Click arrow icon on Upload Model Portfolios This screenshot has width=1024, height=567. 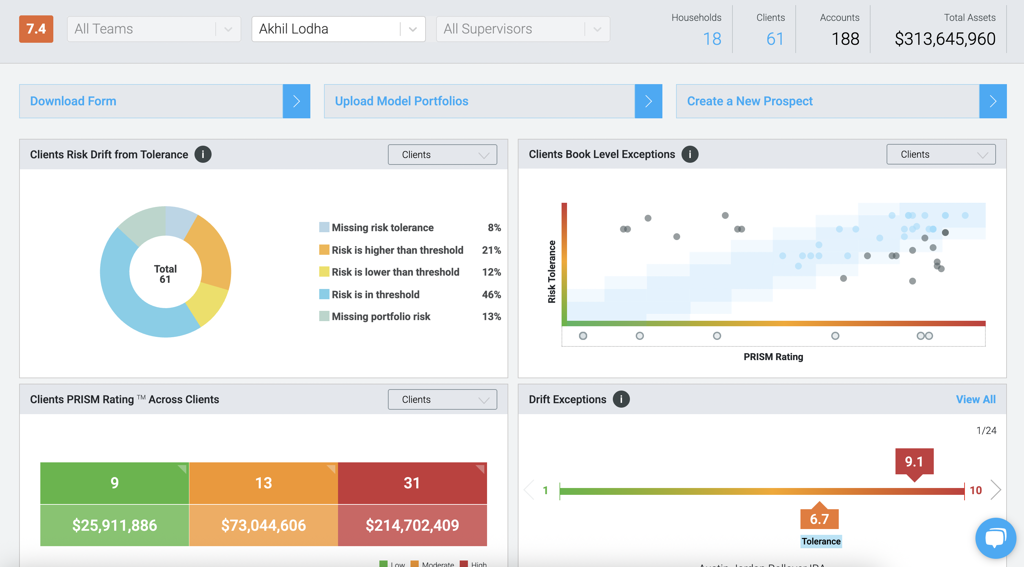(x=648, y=101)
